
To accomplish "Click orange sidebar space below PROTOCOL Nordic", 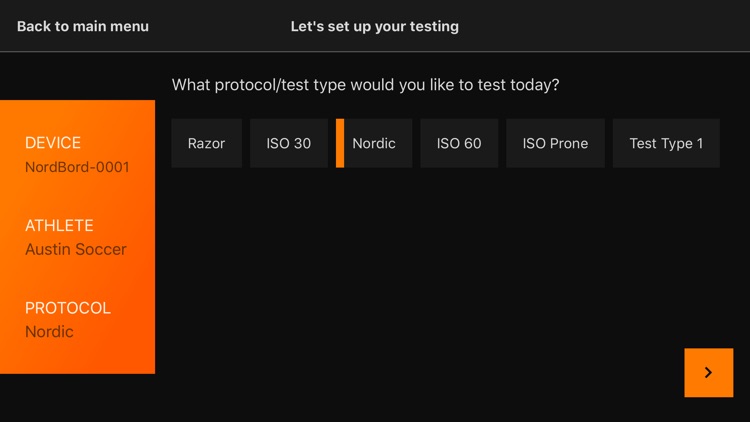I will tap(77, 358).
